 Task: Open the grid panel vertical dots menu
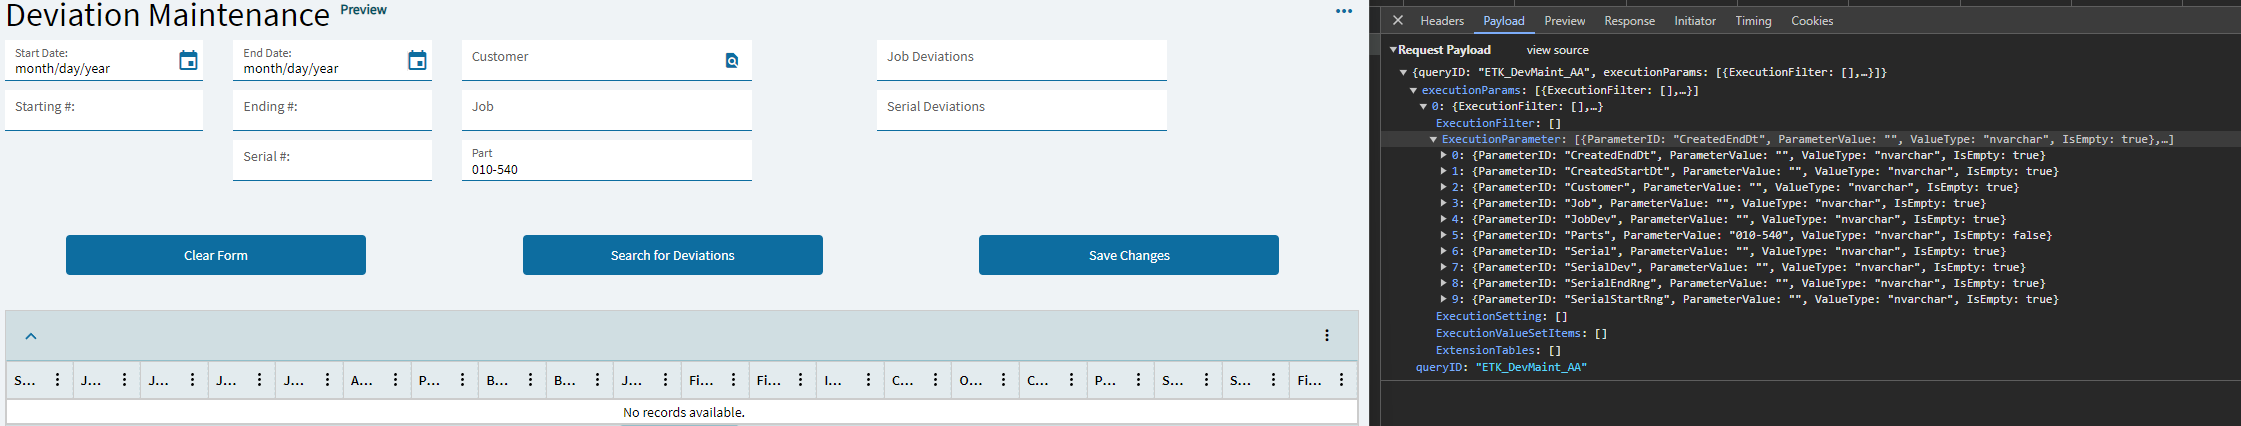point(1327,336)
